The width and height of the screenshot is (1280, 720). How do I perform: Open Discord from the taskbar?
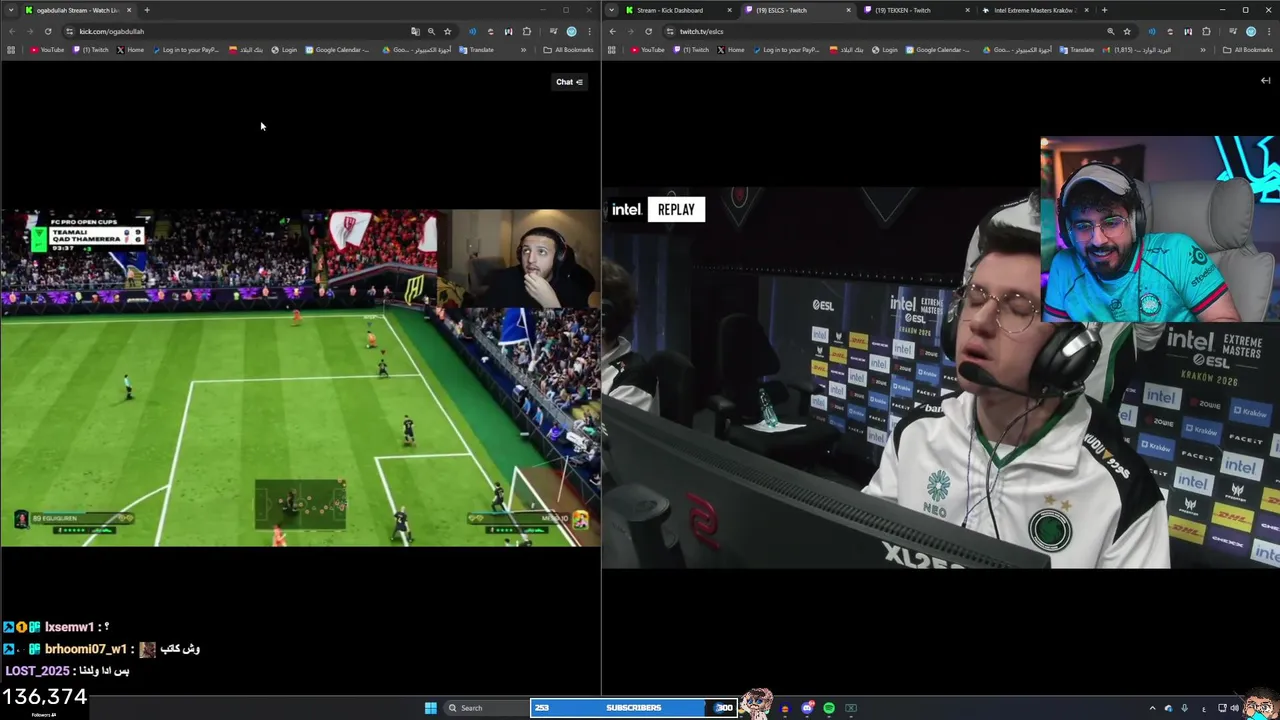pos(807,708)
